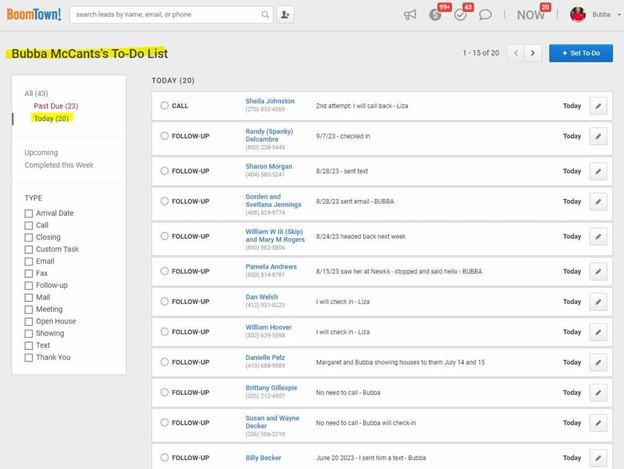This screenshot has width=624, height=469.
Task: Open Brittany Gillespie's lead profile
Action: pos(271,387)
